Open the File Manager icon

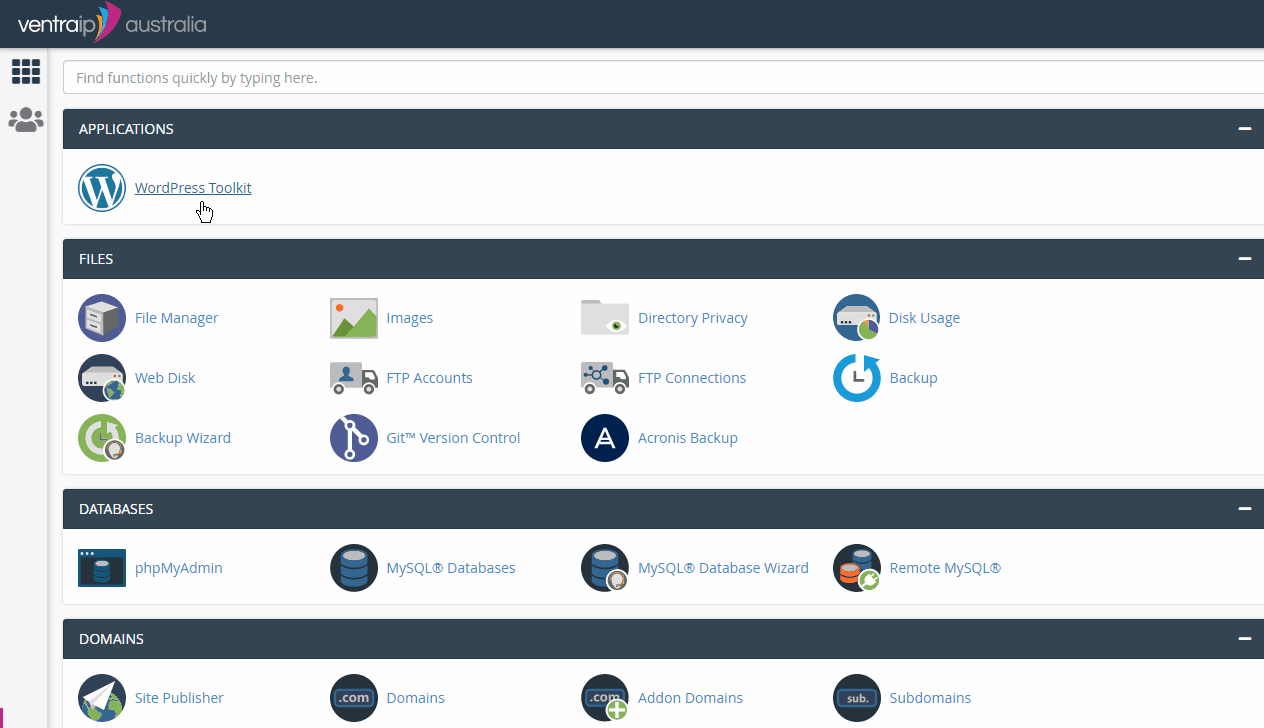(x=102, y=318)
